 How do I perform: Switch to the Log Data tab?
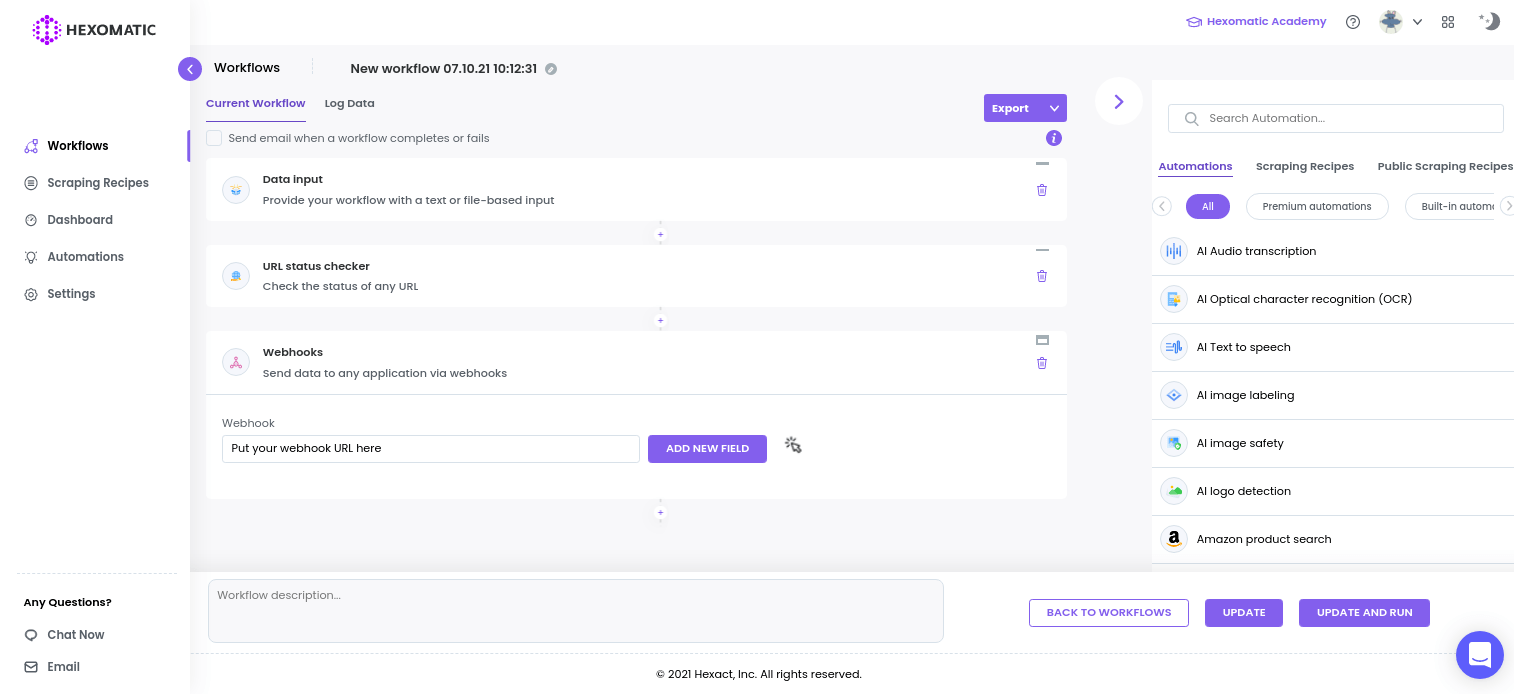(x=349, y=103)
